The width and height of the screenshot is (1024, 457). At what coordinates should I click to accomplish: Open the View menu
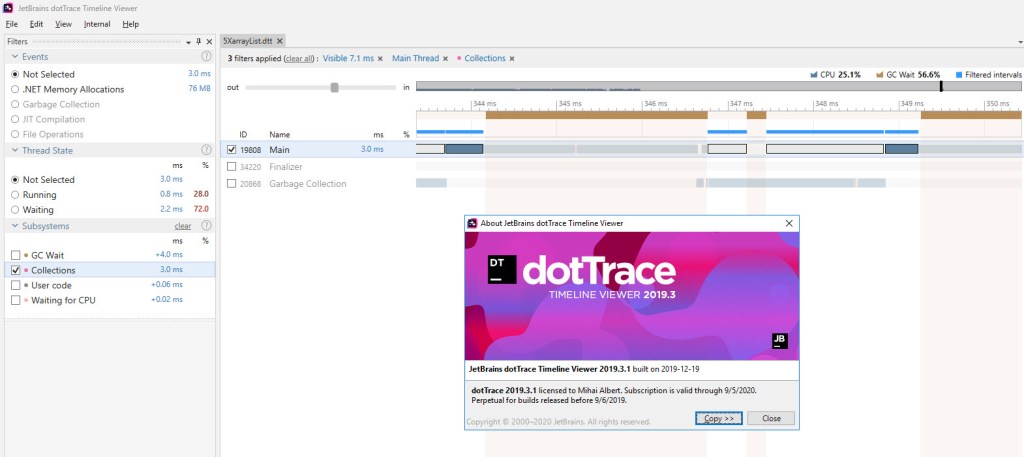pyautogui.click(x=63, y=23)
